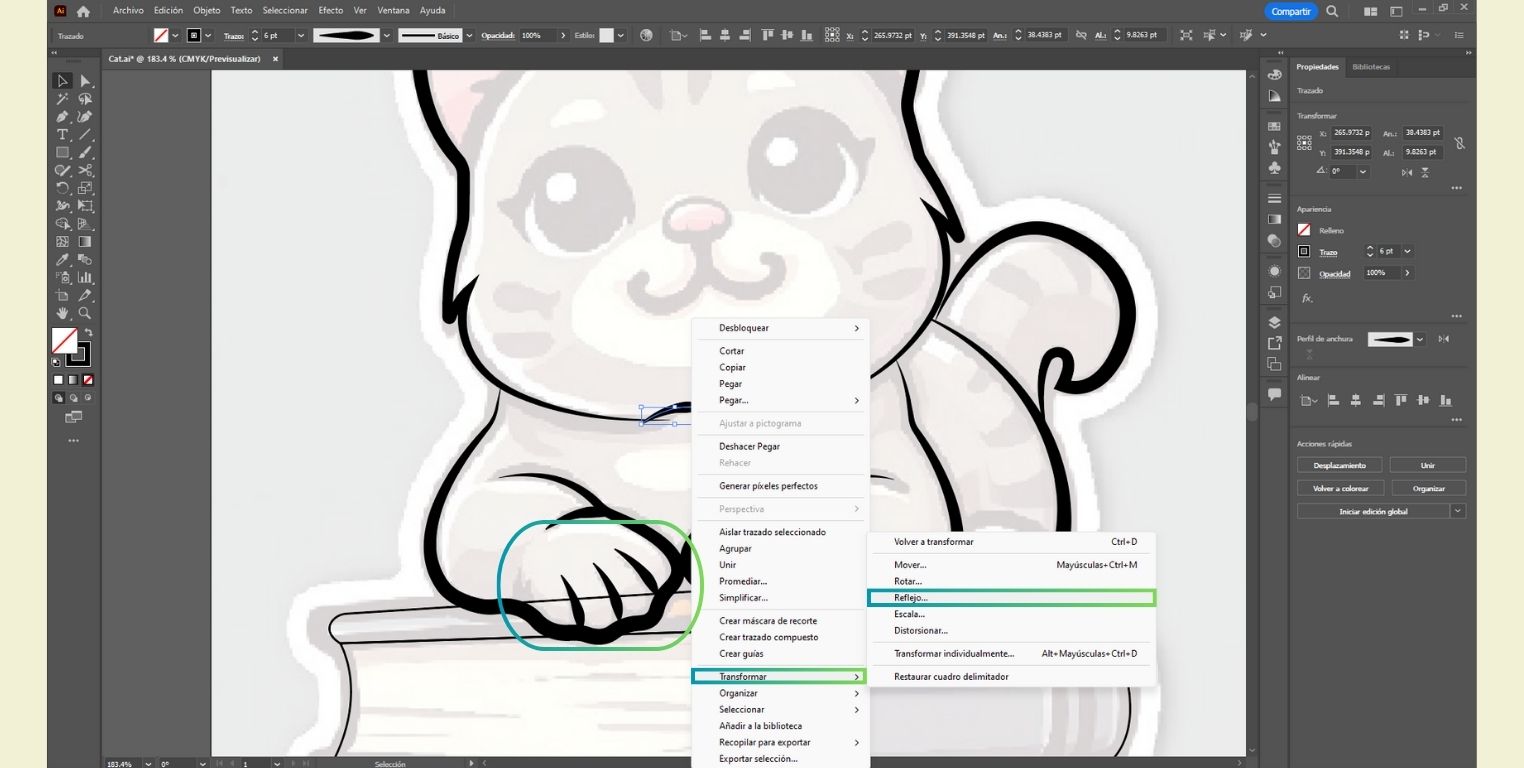This screenshot has height=768, width=1524.
Task: Show more Transformar options ellipsis
Action: pos(1456,188)
